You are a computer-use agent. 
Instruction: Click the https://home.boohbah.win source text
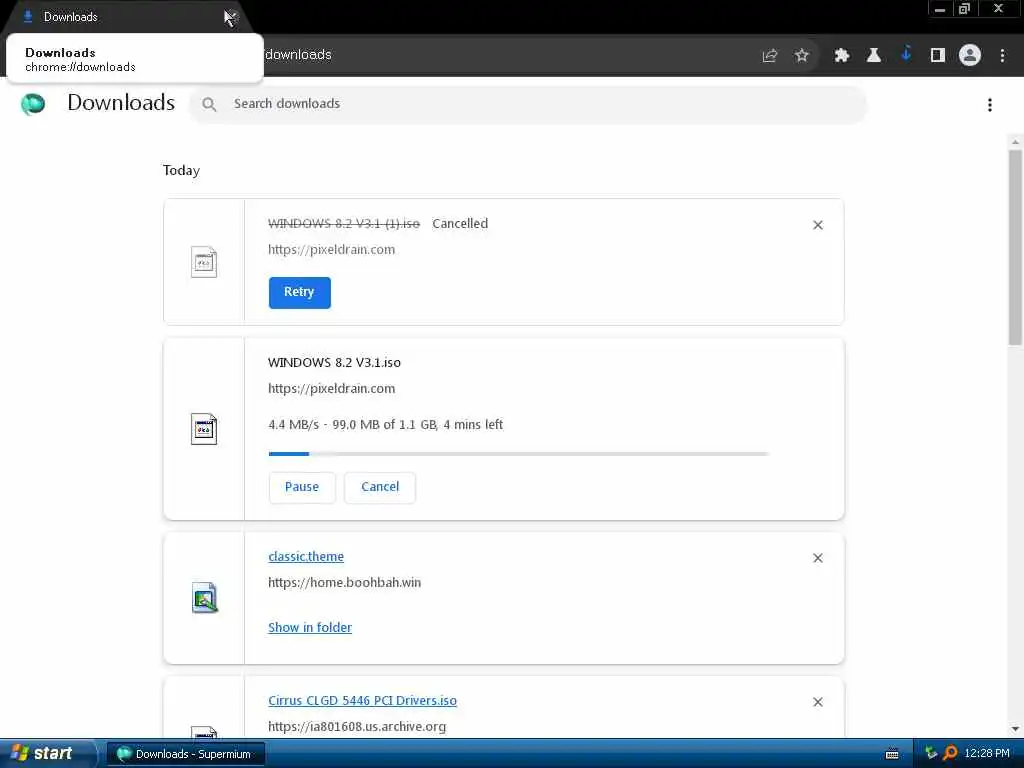[x=344, y=583]
